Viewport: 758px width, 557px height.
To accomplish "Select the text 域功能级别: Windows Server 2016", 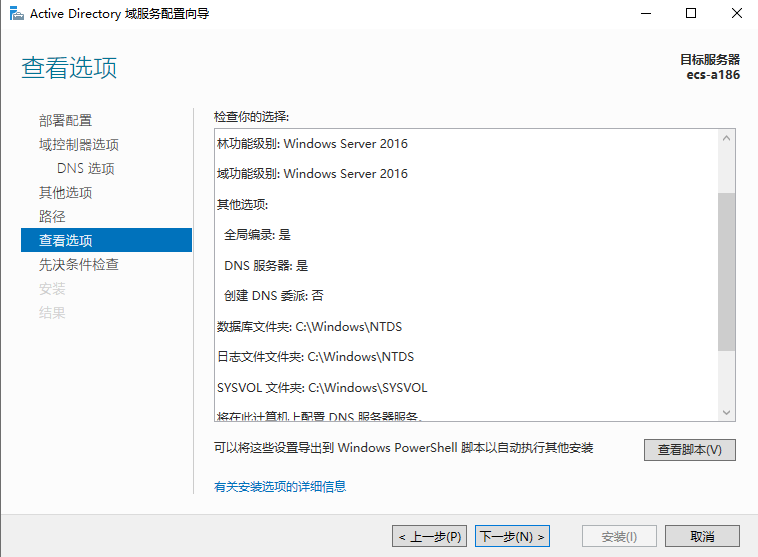I will [x=312, y=174].
